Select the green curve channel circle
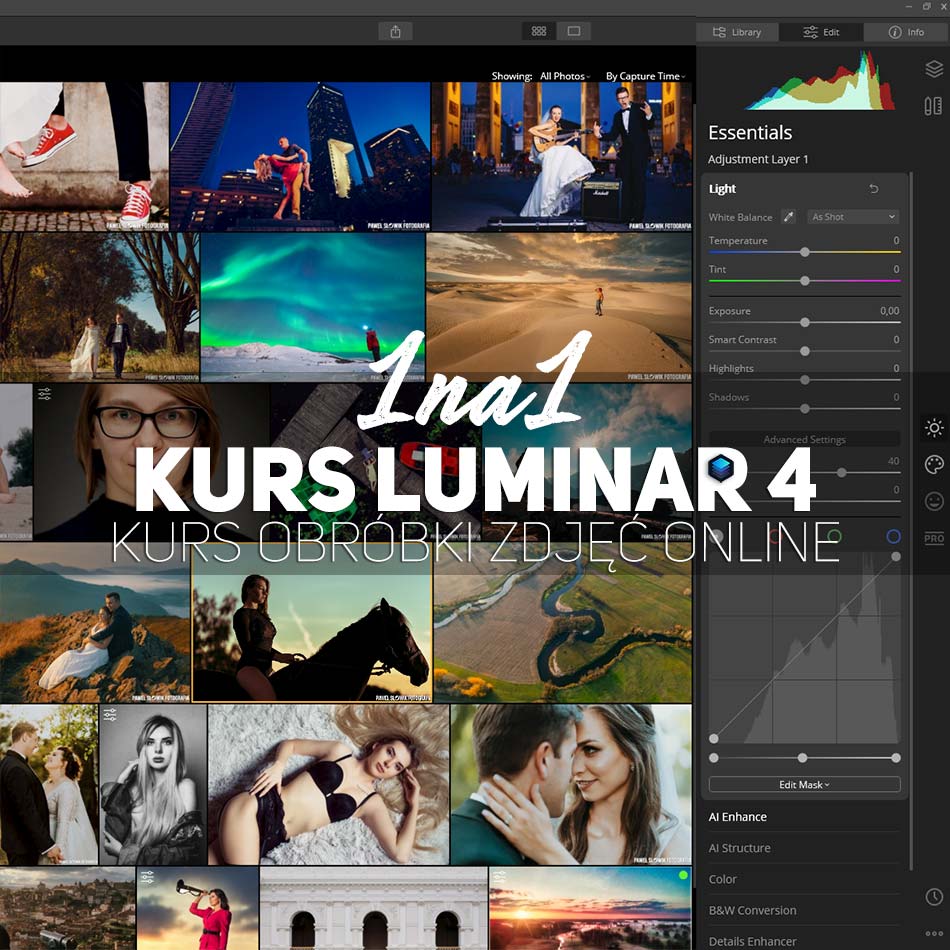The width and height of the screenshot is (950, 950). 834,536
